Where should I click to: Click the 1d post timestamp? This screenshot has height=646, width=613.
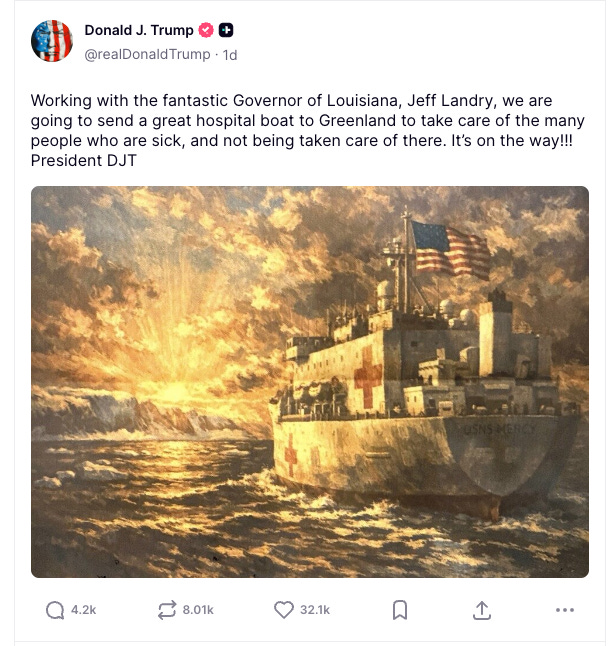(230, 55)
